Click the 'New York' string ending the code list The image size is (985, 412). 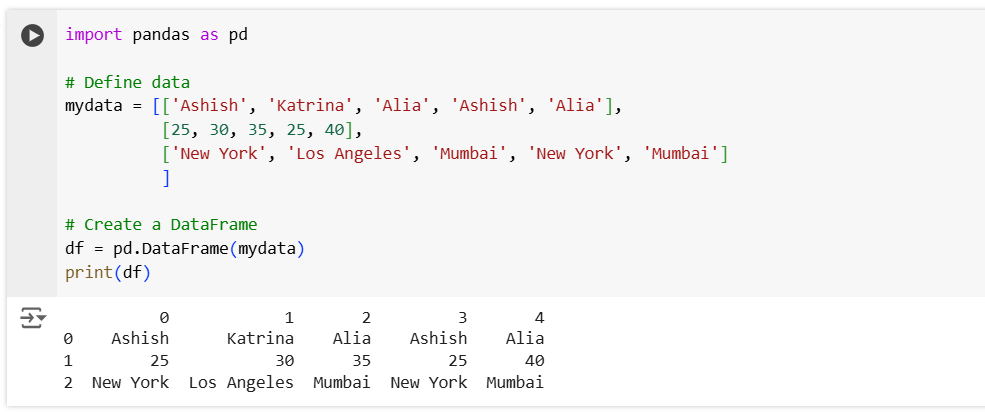[577, 154]
